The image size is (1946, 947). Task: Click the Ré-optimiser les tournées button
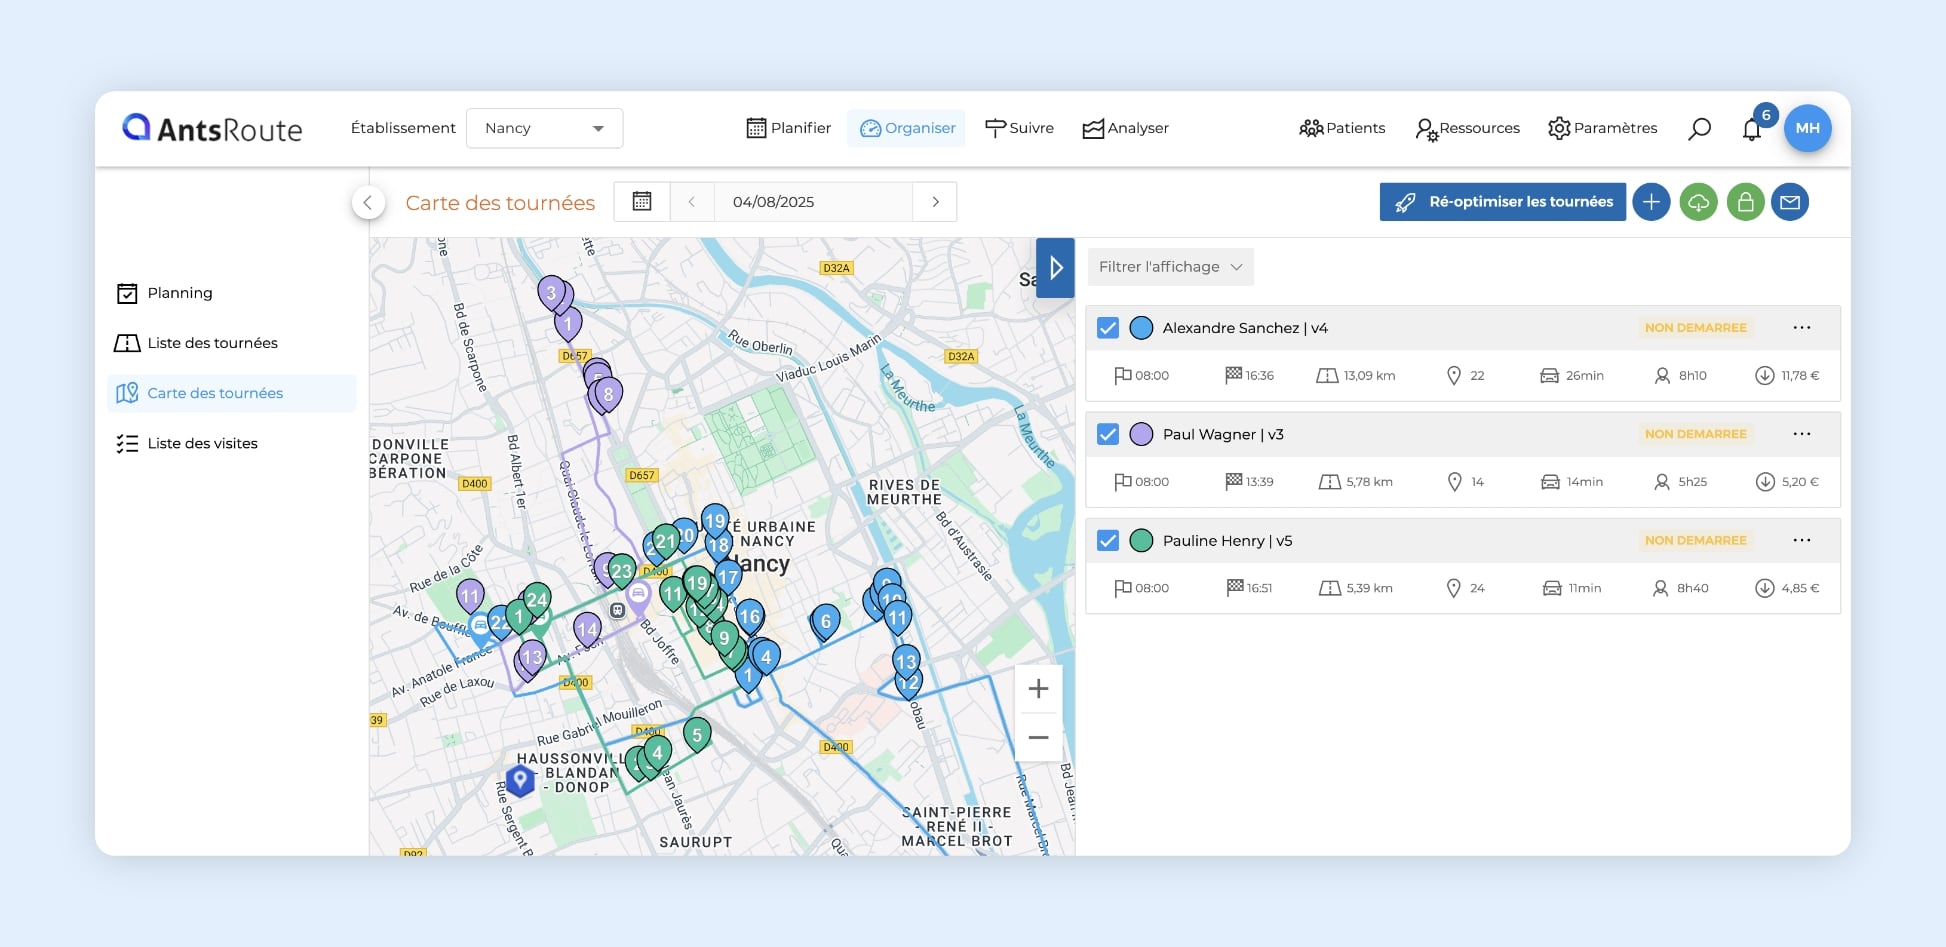(x=1502, y=201)
